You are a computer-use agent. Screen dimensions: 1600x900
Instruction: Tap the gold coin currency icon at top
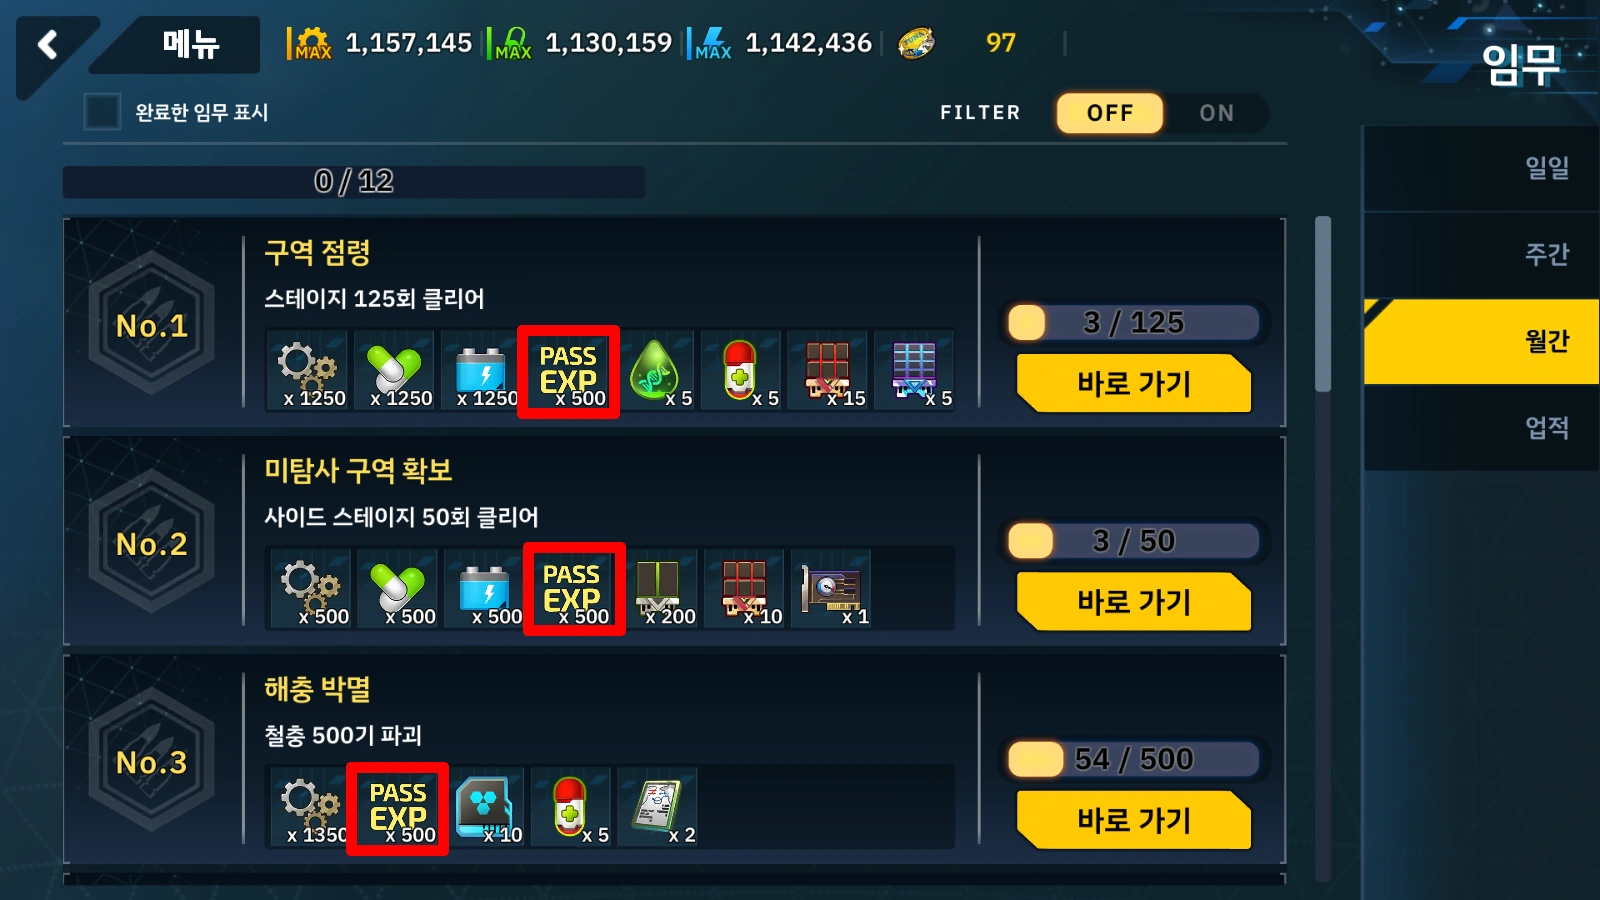pos(916,43)
